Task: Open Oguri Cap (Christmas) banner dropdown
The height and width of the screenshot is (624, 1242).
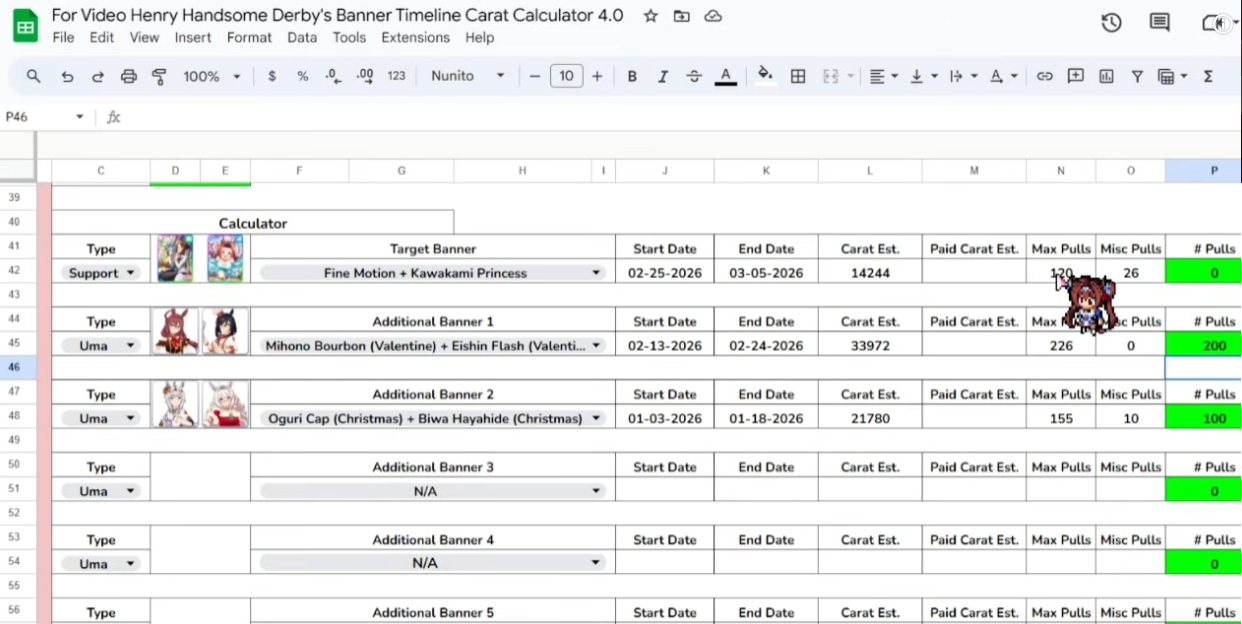Action: tap(432, 419)
